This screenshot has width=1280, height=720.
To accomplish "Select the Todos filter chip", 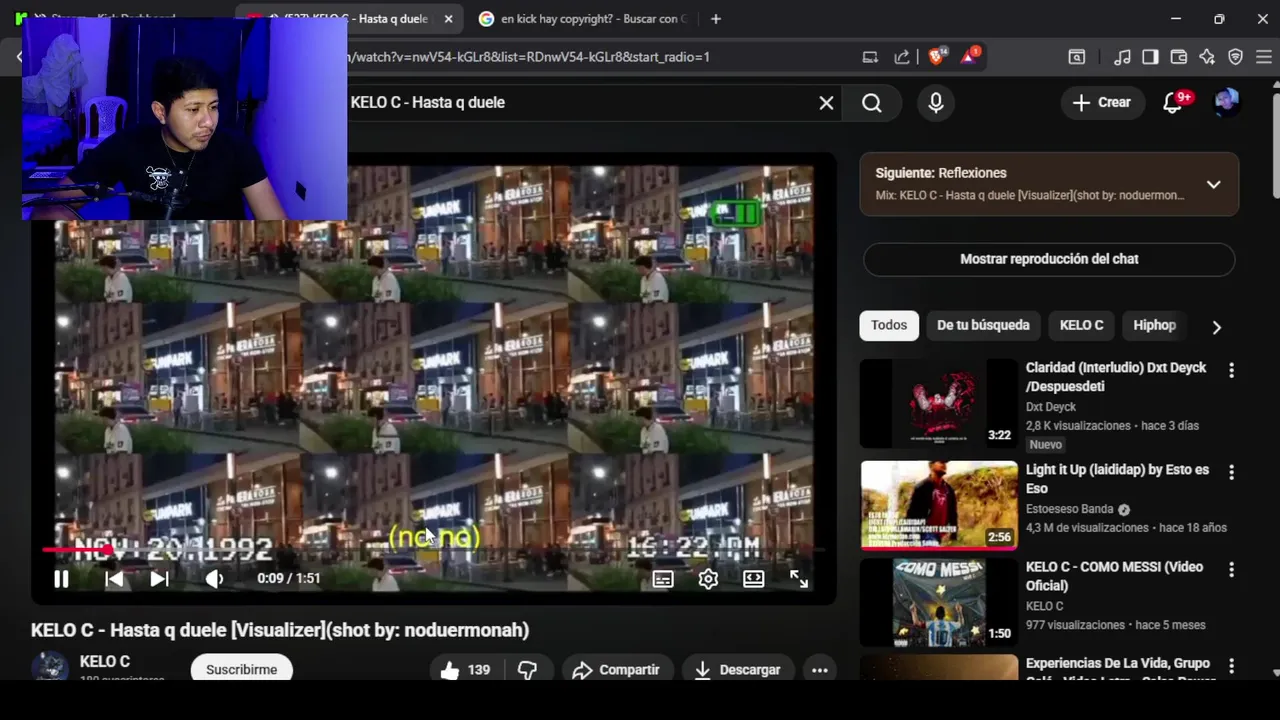I will coord(889,325).
